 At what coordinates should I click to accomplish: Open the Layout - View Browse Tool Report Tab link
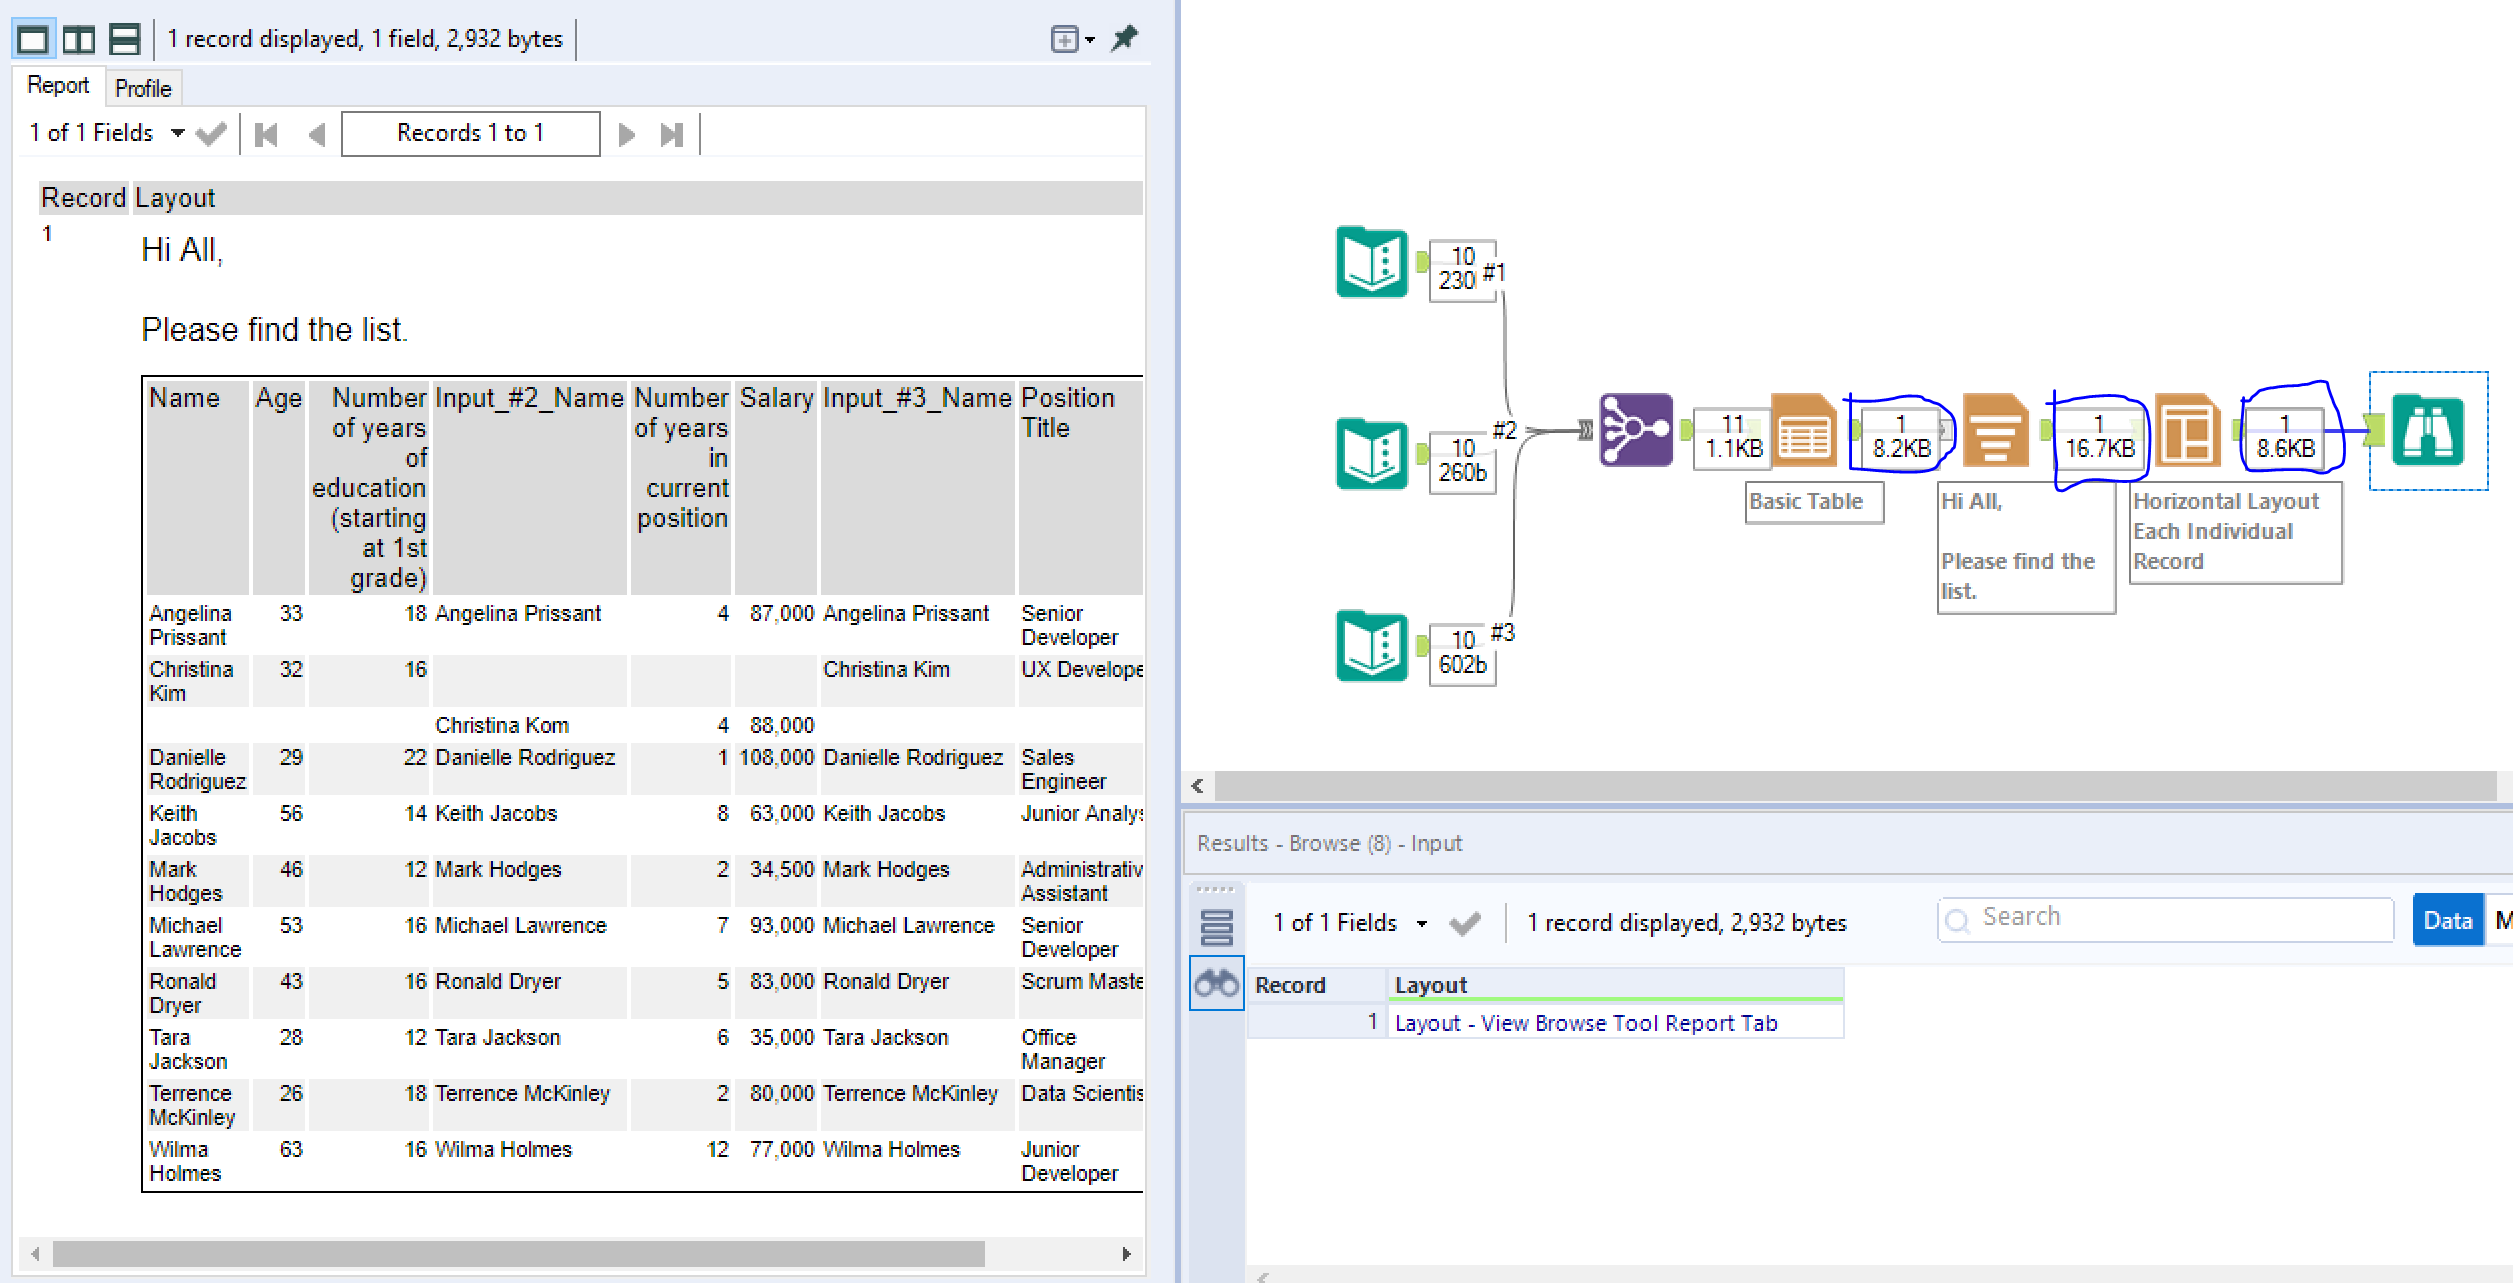pyautogui.click(x=1586, y=1022)
